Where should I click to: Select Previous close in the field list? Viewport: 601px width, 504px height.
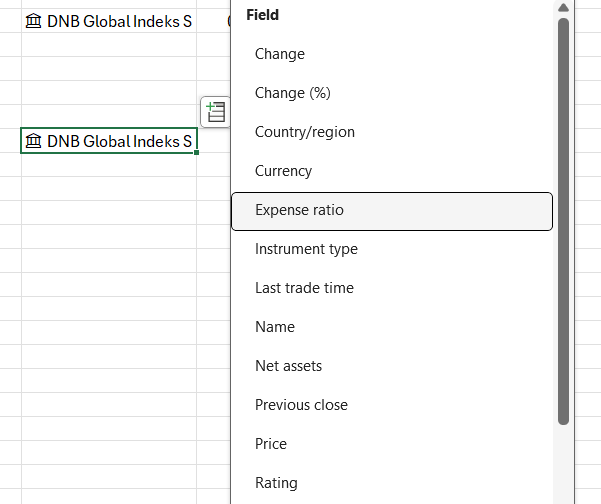(301, 405)
